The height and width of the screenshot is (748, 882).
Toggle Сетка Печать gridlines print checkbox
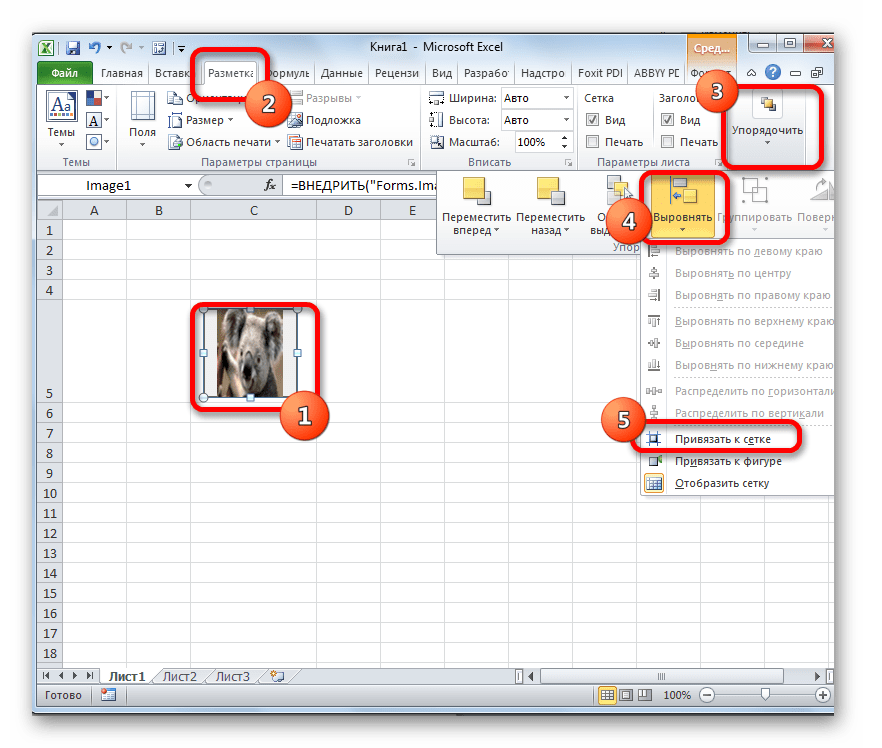click(x=592, y=142)
